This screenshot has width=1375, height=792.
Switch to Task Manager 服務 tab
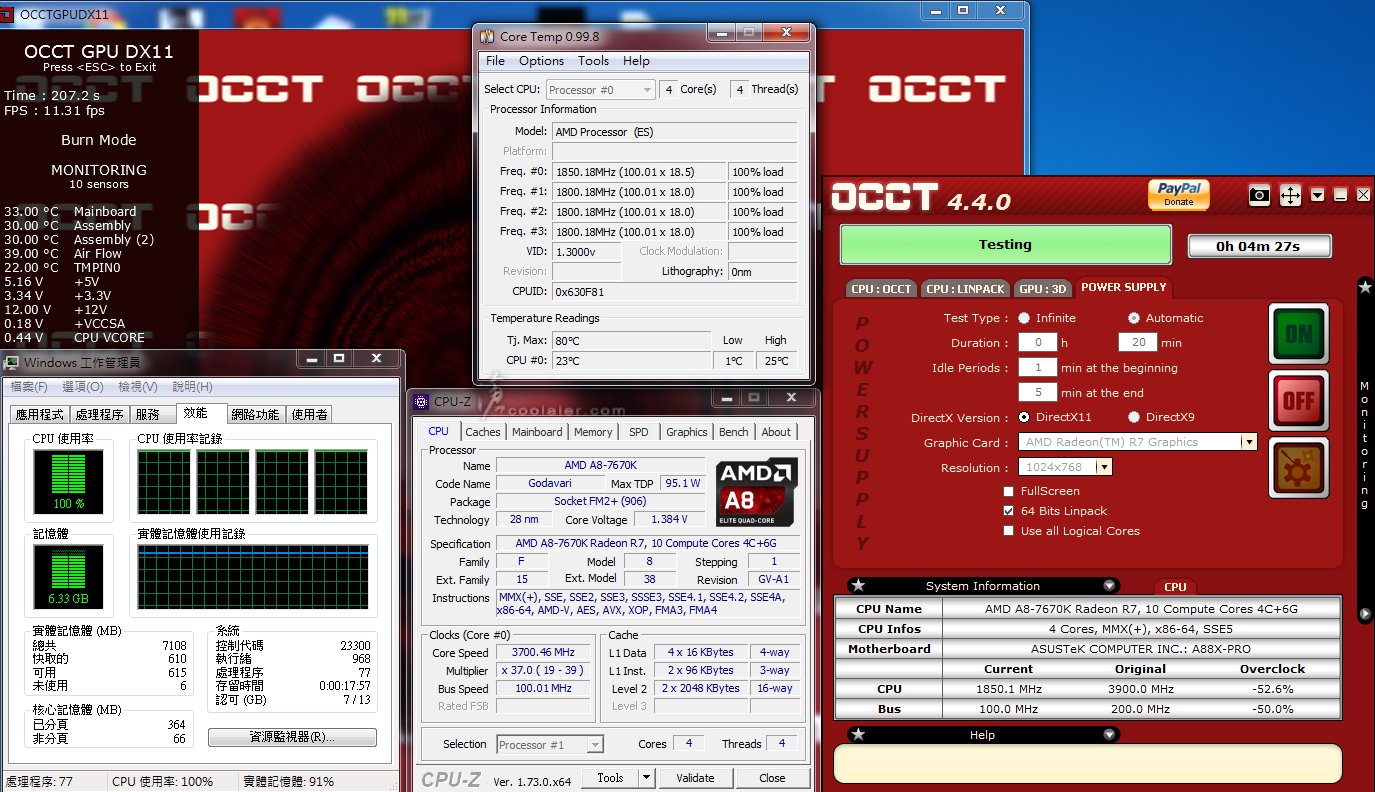[148, 414]
